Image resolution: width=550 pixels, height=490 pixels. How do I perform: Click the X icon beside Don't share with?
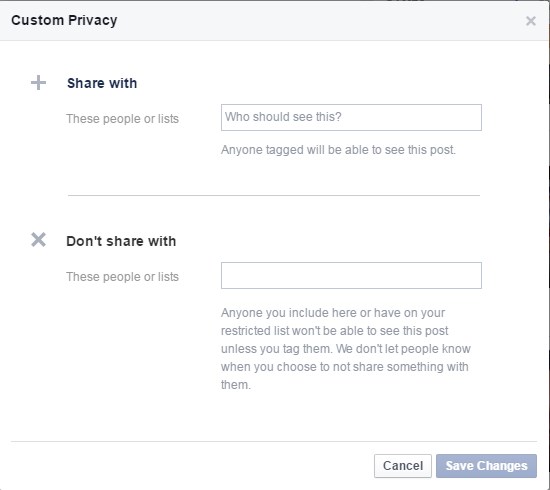38,240
